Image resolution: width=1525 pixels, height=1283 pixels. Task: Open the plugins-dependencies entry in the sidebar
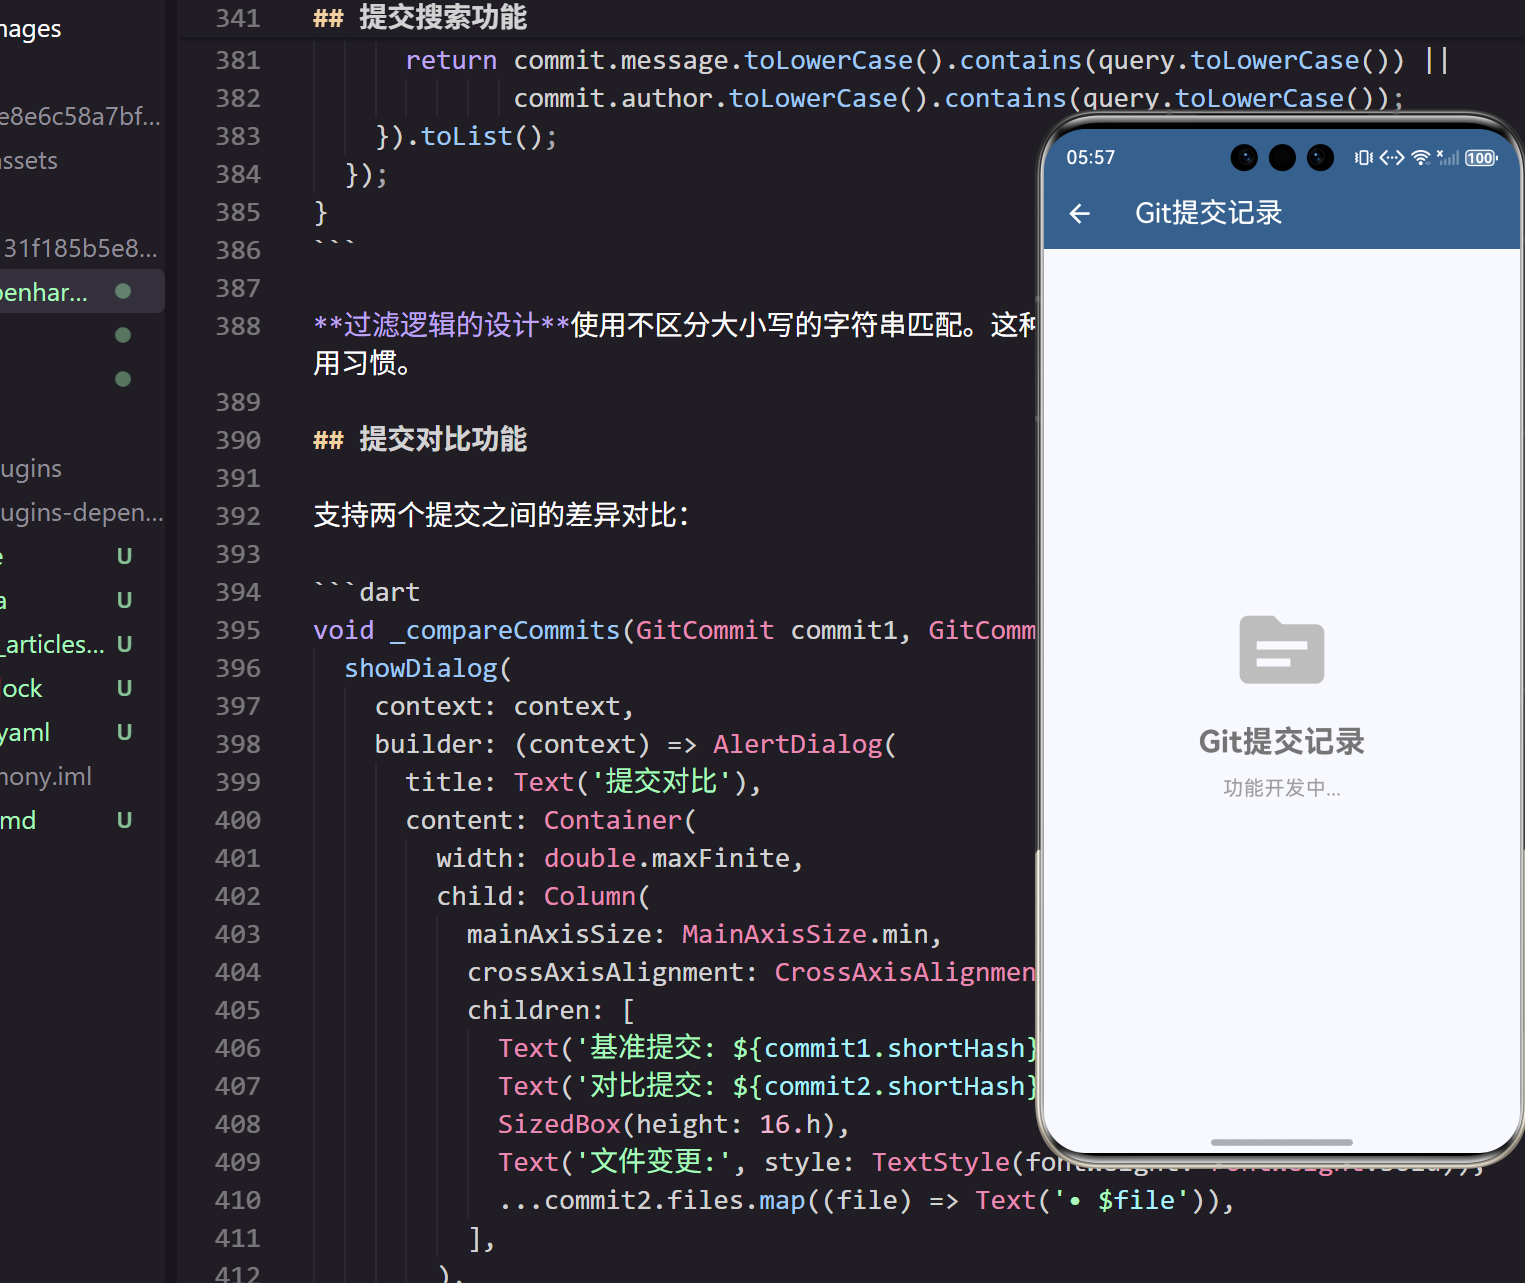click(80, 512)
